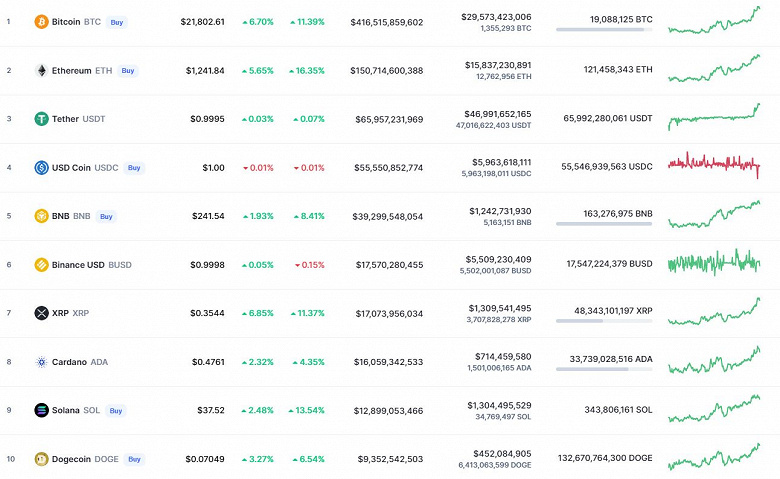
Task: Click the Tether green logo icon
Action: coord(41,119)
